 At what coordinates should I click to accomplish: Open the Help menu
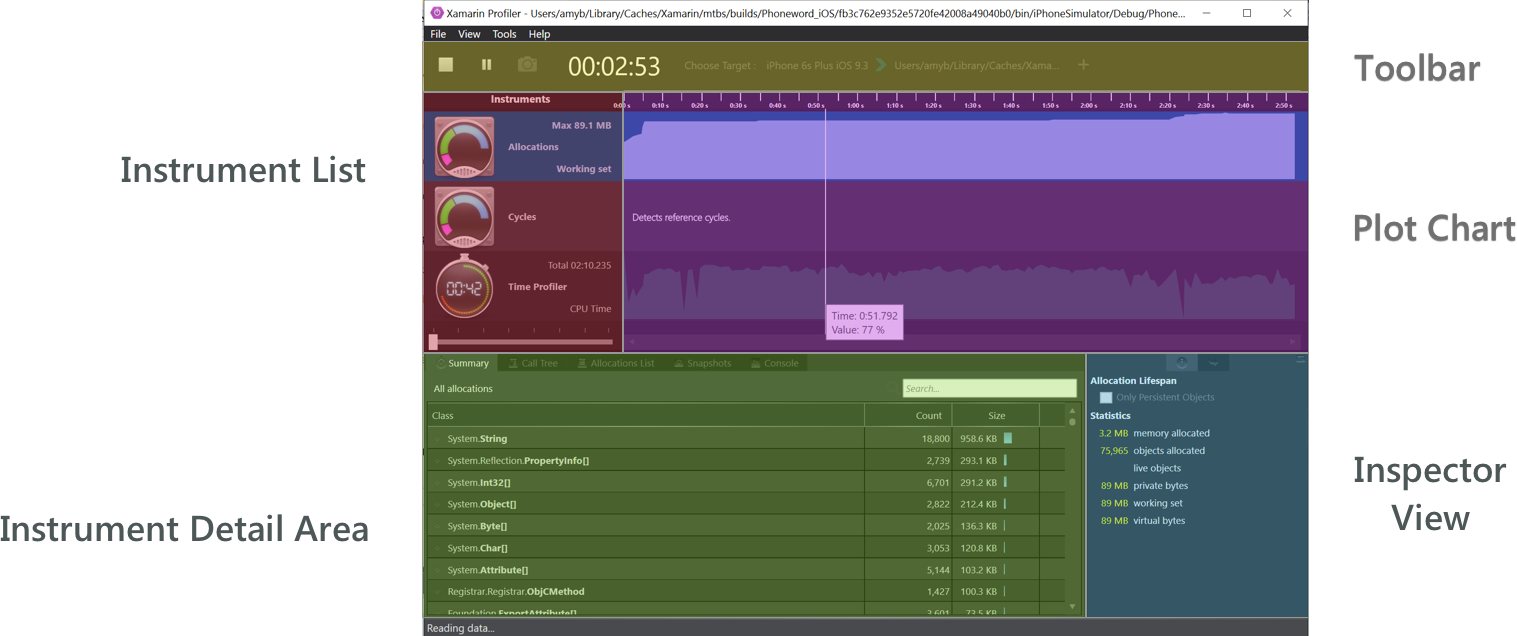(x=539, y=34)
